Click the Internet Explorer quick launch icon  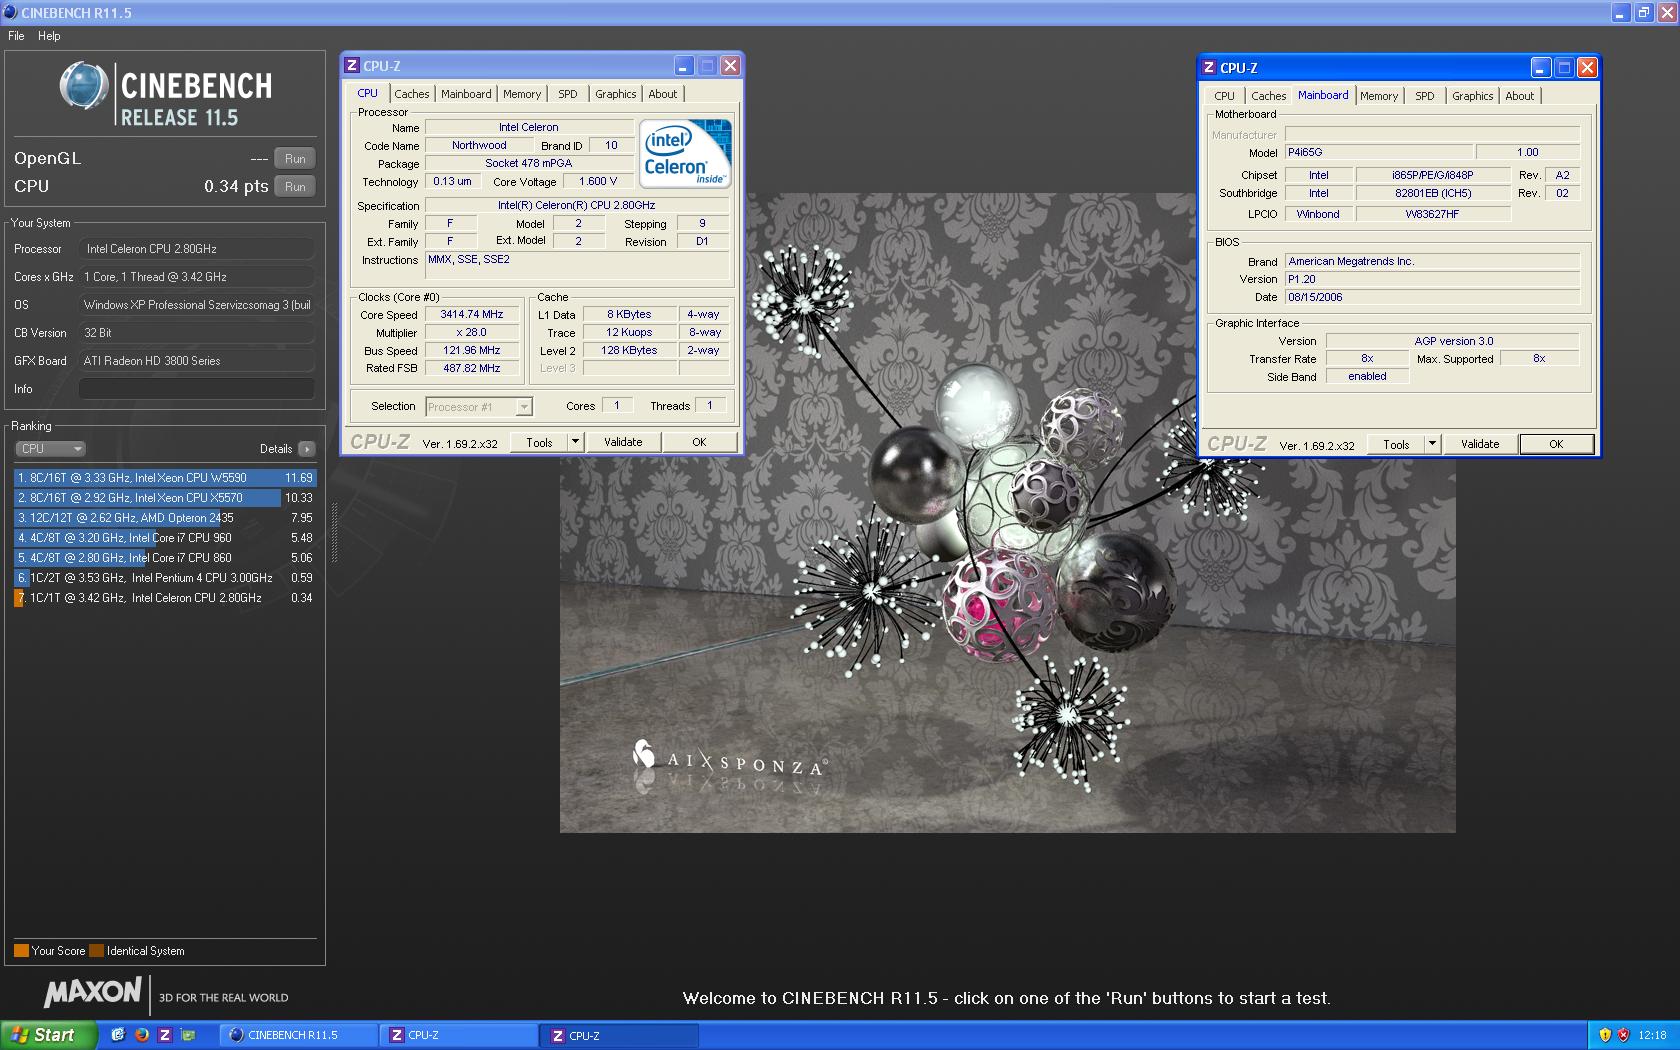point(118,1035)
